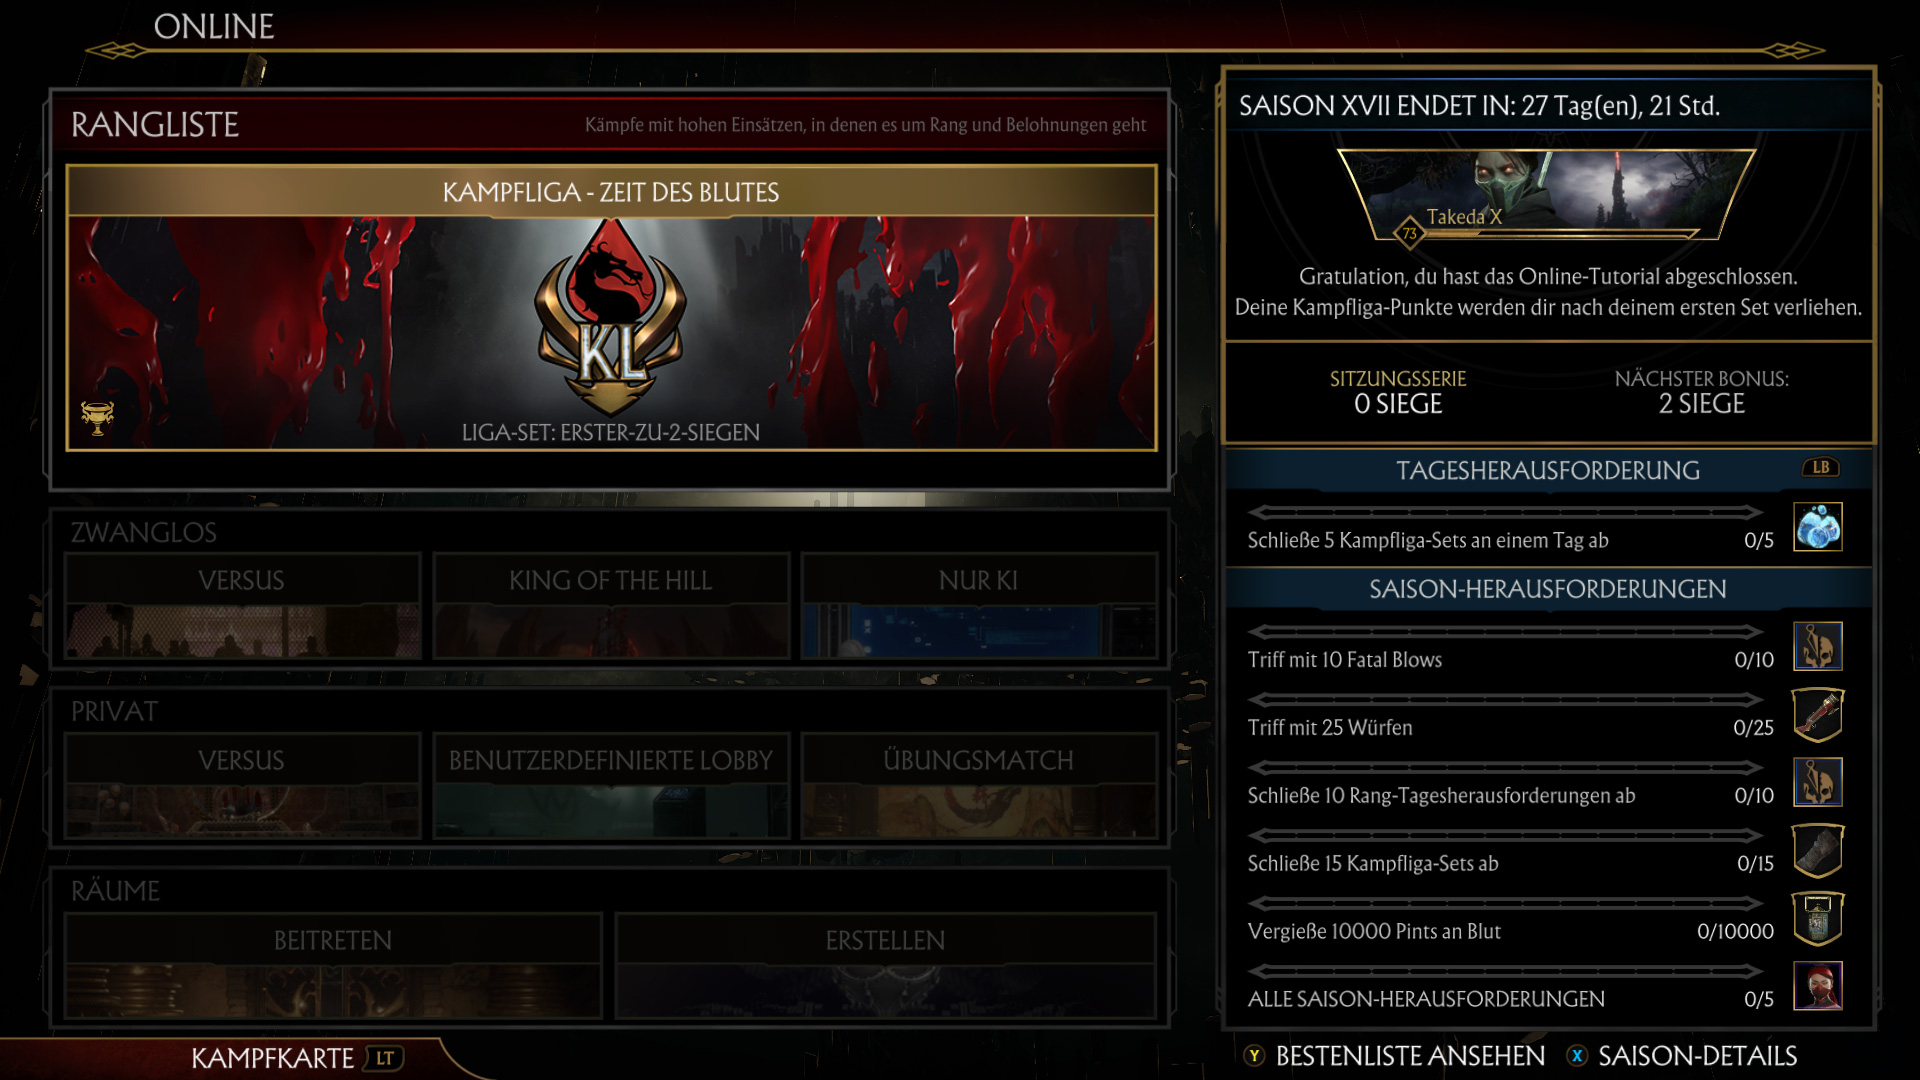Click the KL Kampfliga emblem logo

(x=610, y=318)
